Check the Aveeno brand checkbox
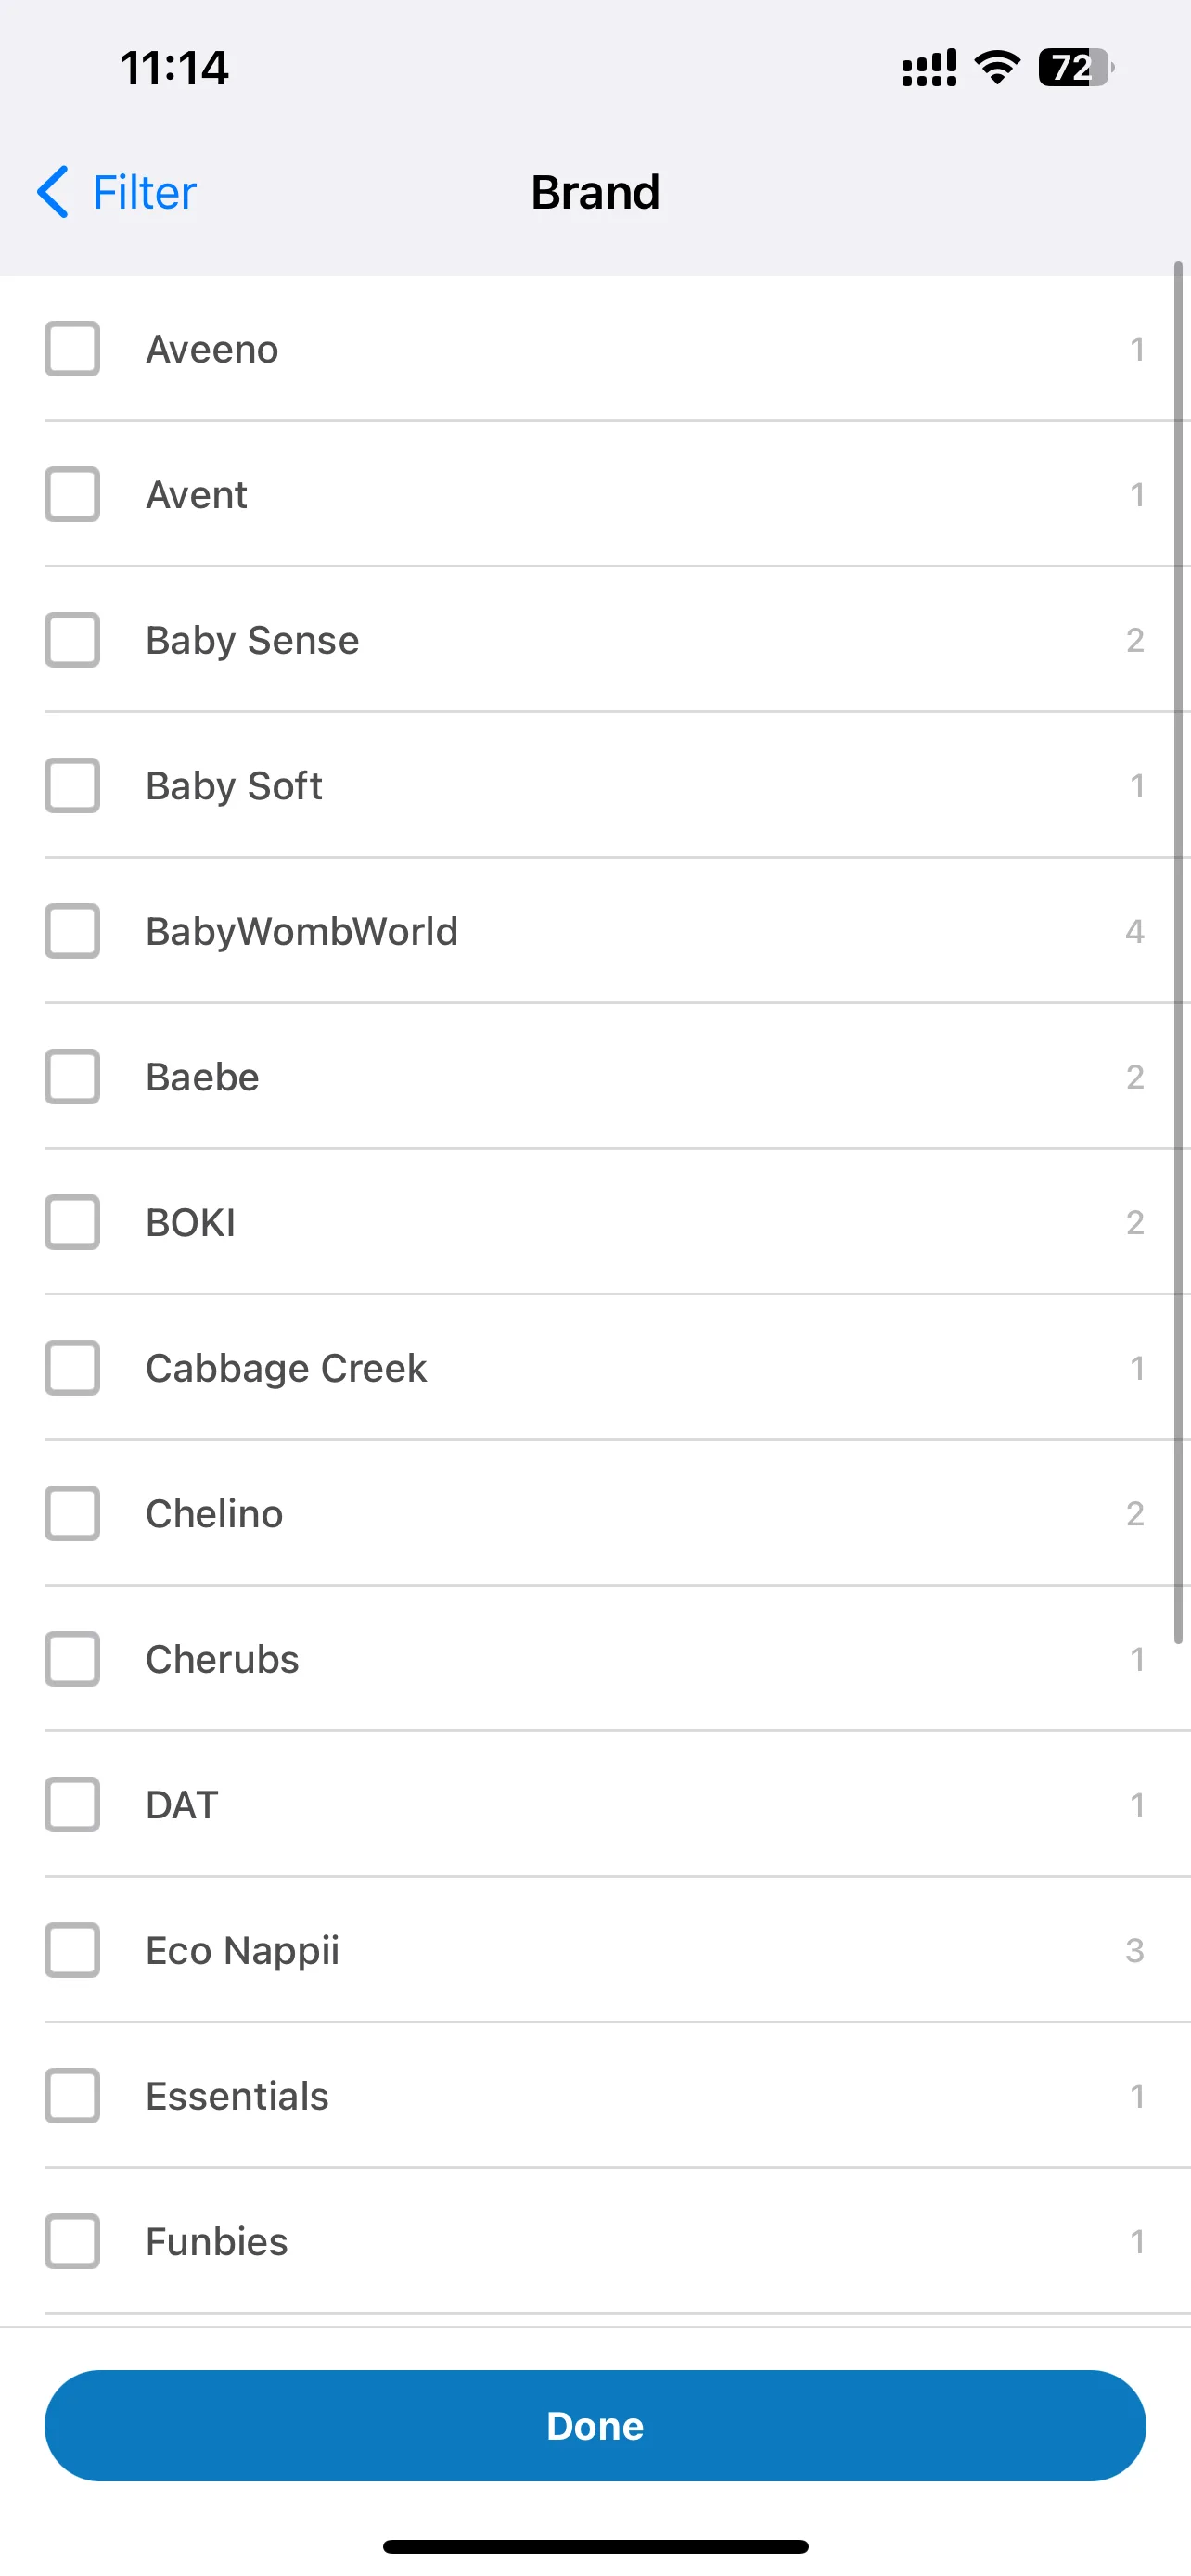The image size is (1191, 2576). pos(72,349)
